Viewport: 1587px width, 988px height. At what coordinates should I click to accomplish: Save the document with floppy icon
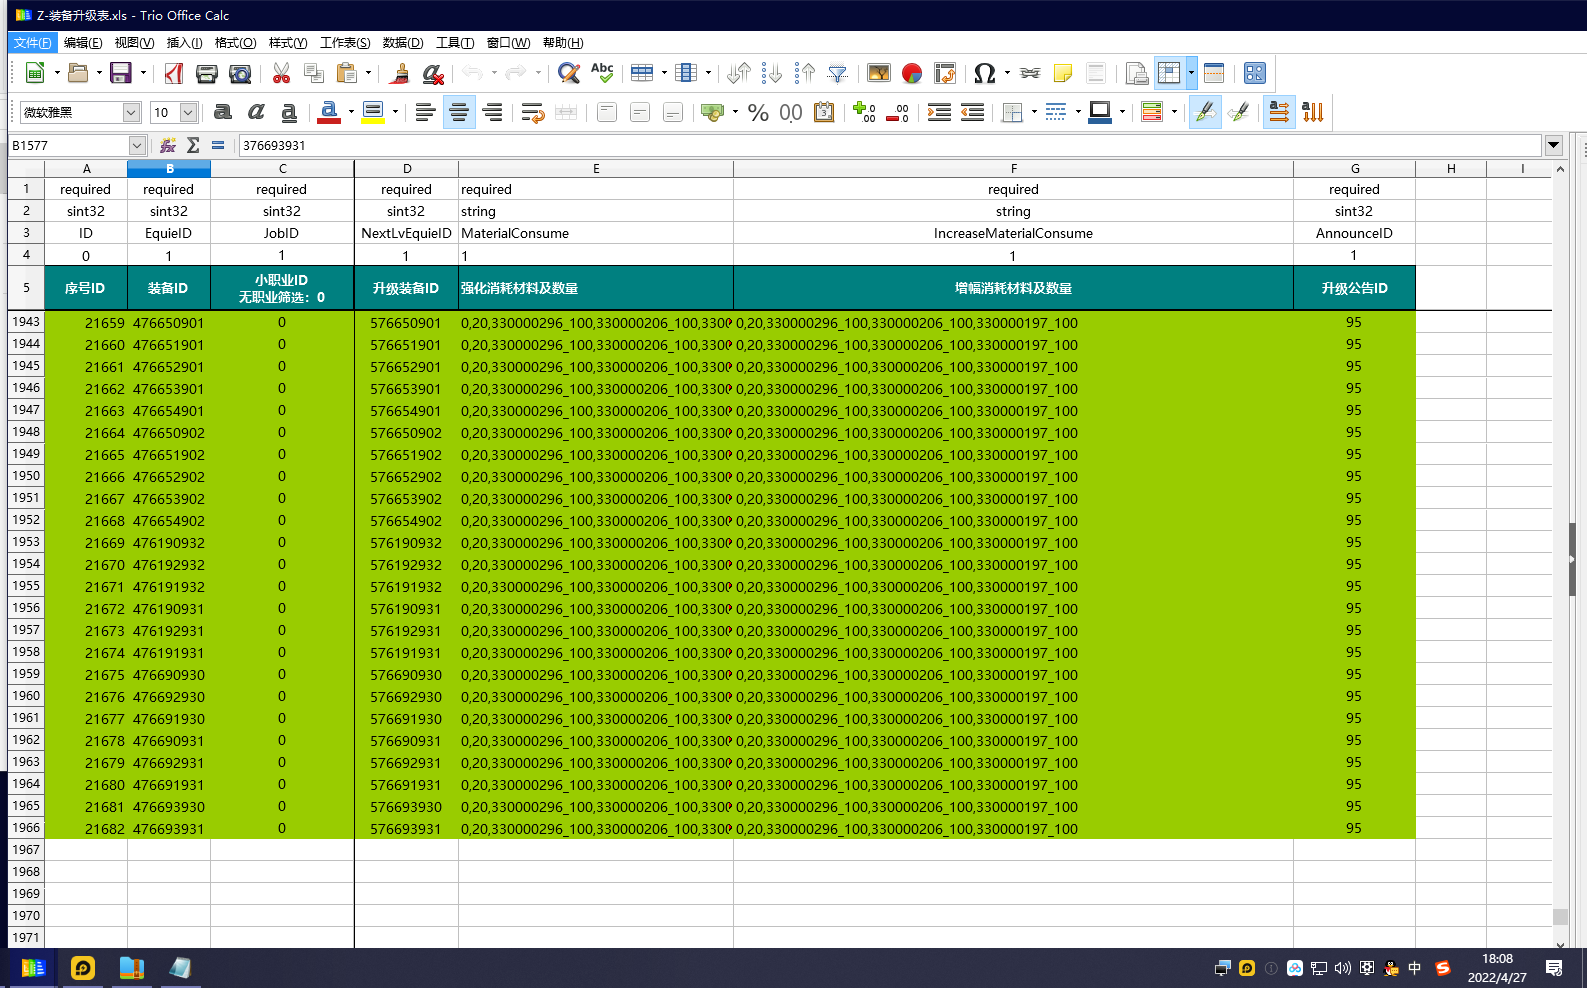[x=121, y=73]
